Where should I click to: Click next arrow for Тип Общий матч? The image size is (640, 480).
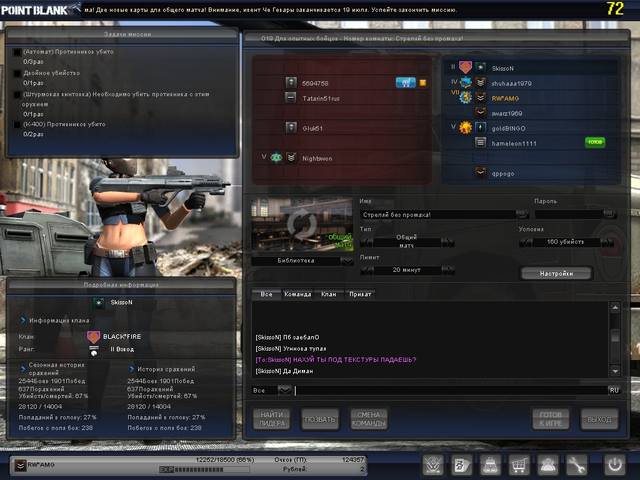click(448, 242)
